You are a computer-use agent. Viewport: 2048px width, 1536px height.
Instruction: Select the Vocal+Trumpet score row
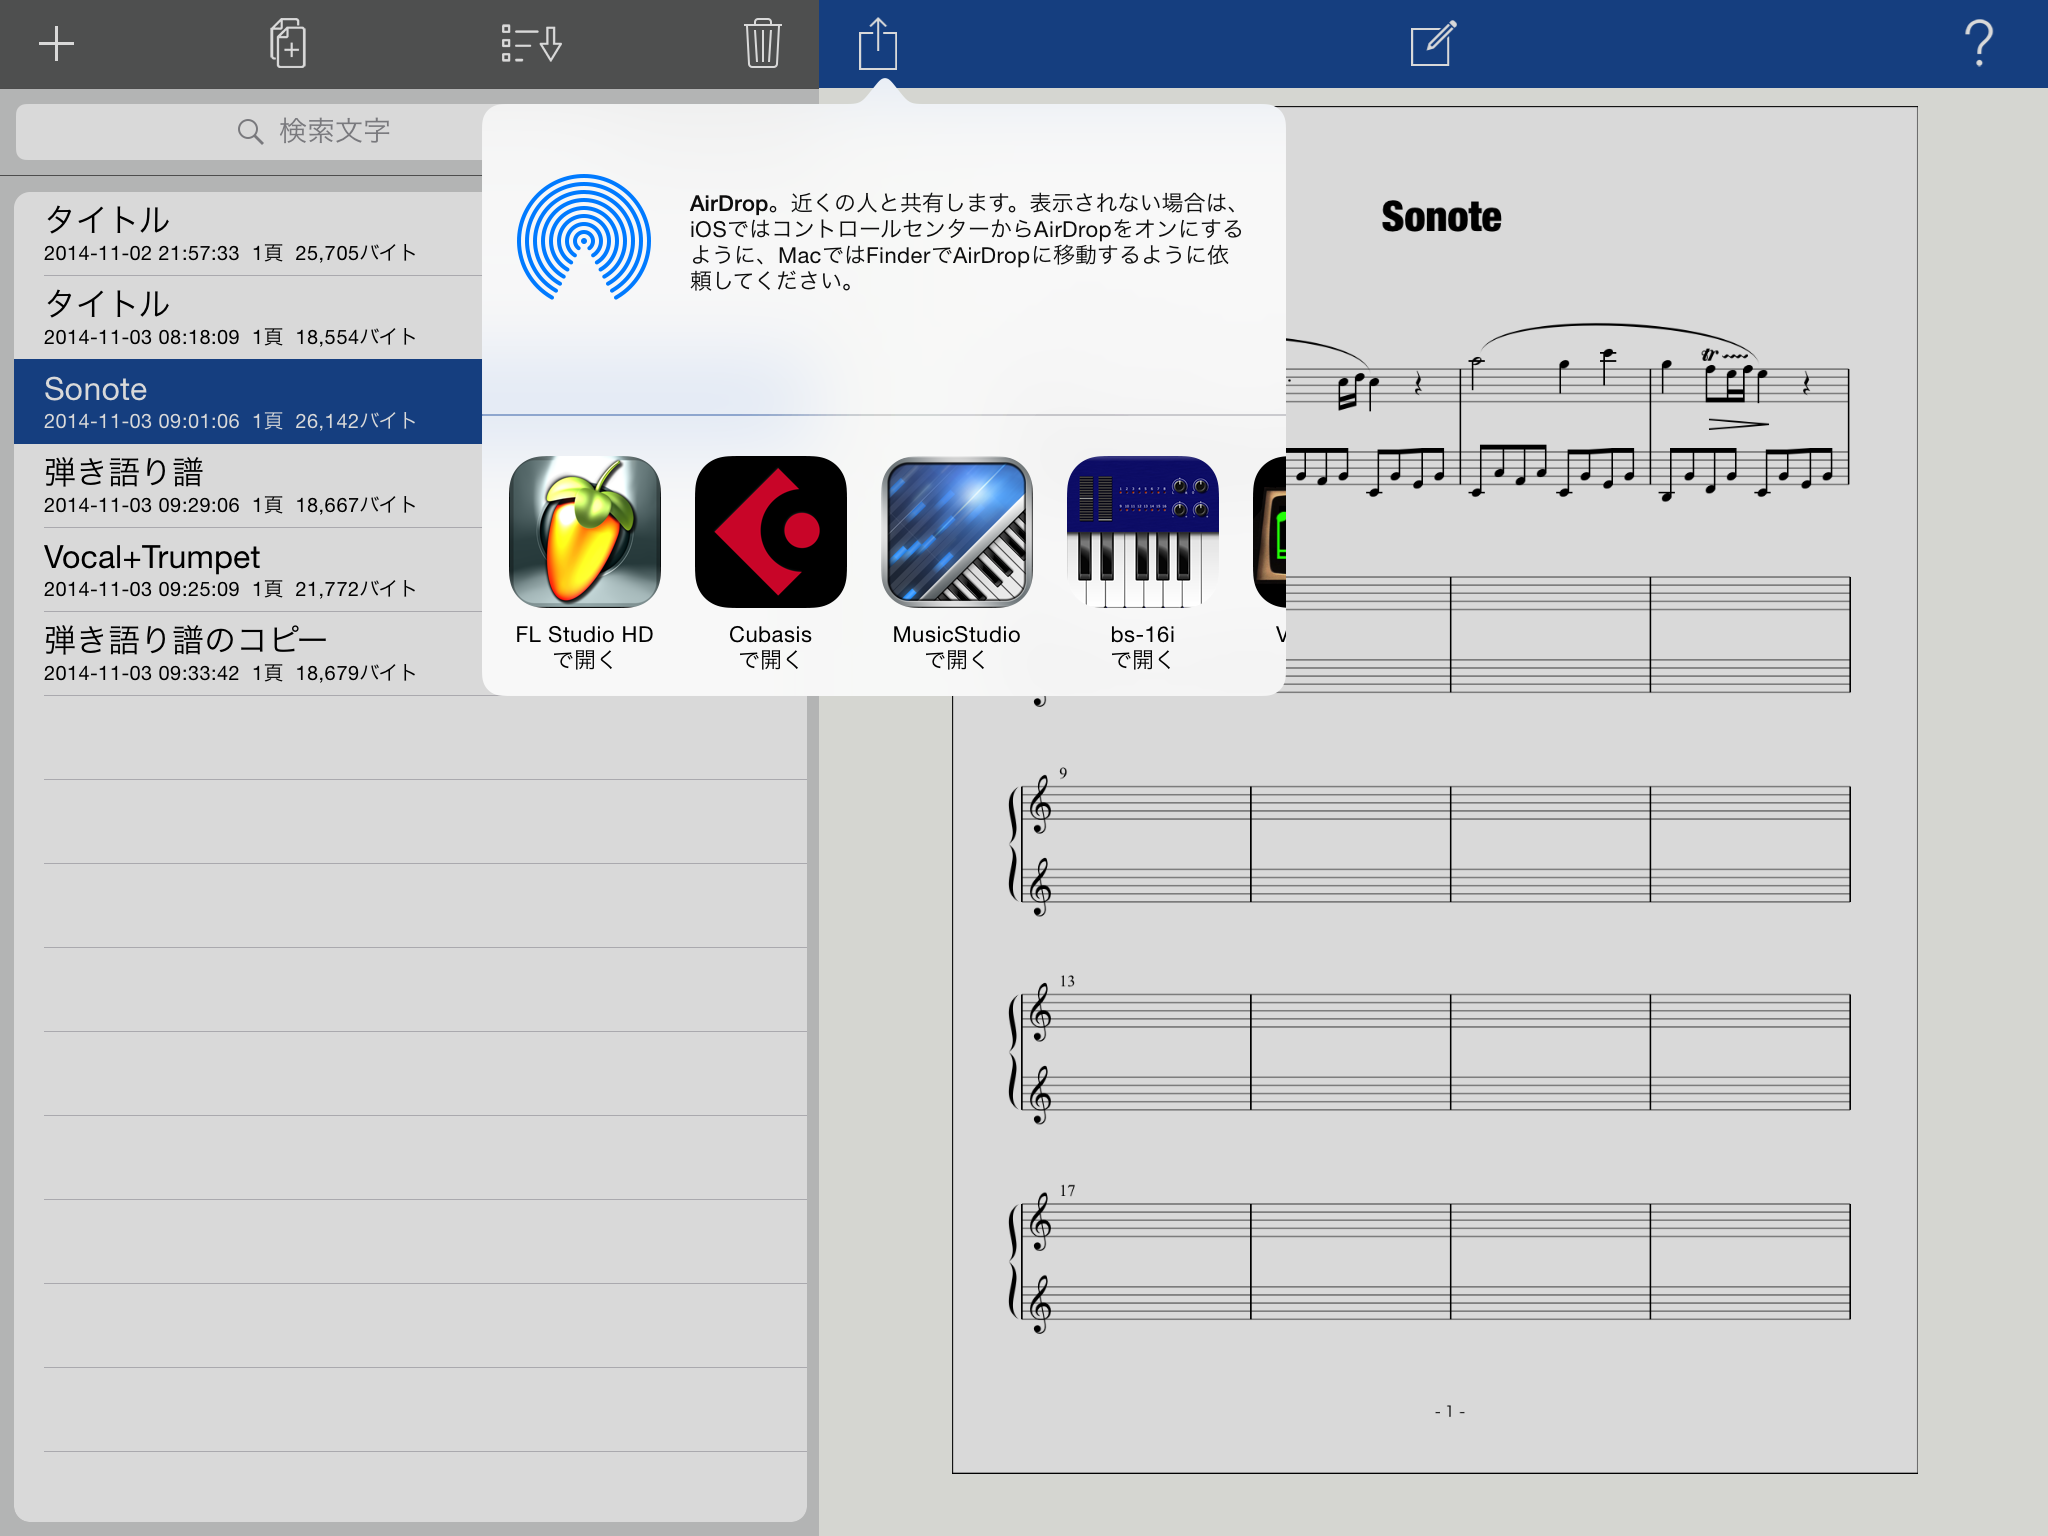point(248,570)
